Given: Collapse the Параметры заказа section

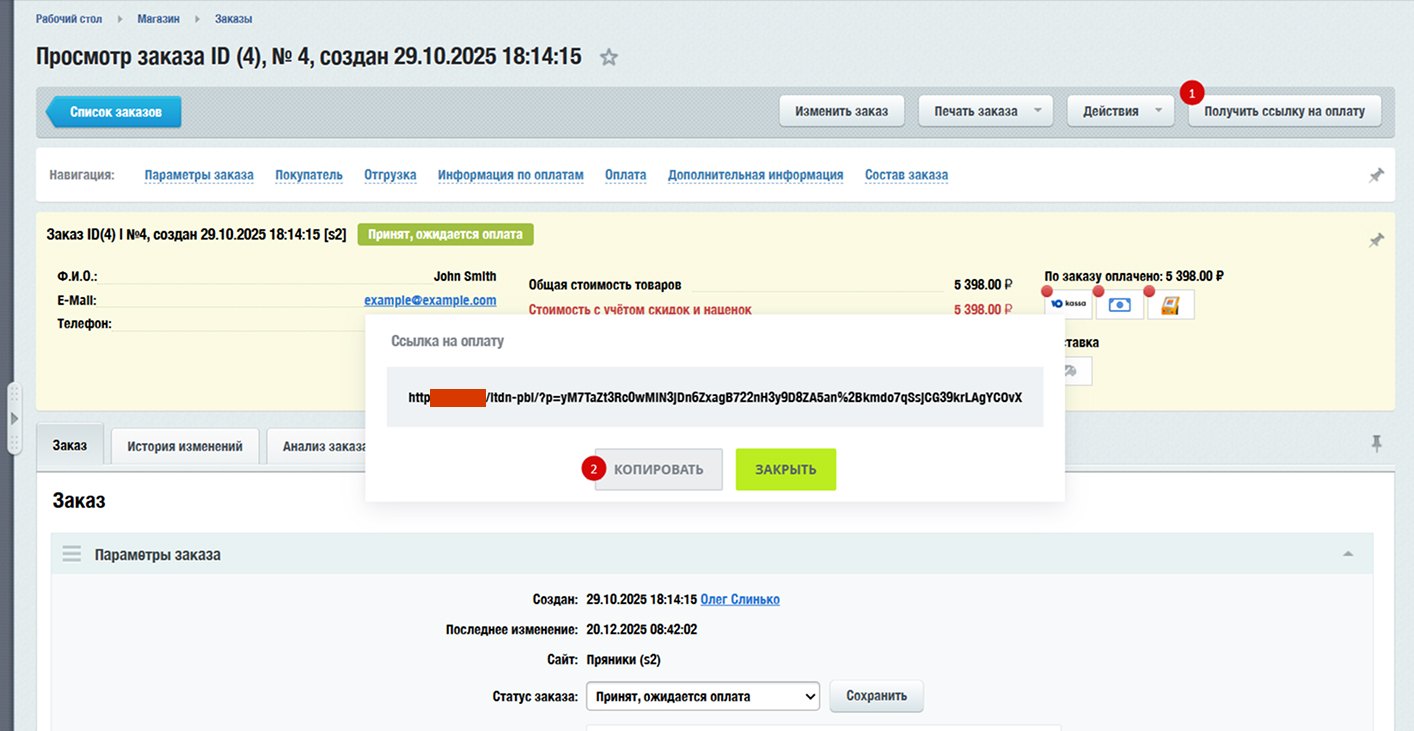Looking at the screenshot, I should 1349,553.
